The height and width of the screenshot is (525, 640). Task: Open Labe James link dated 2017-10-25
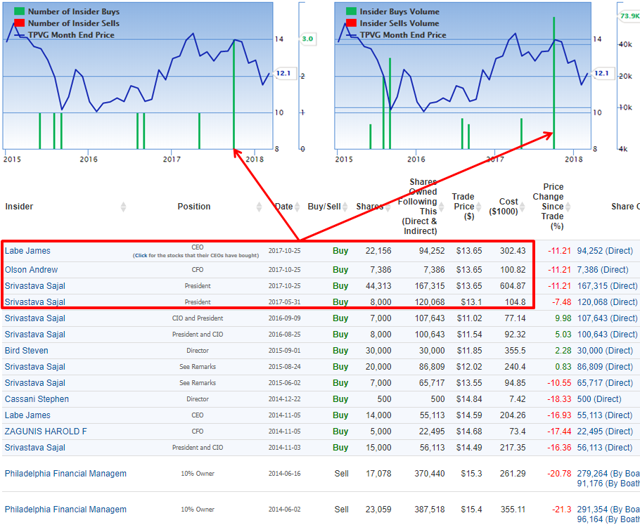[x=27, y=251]
